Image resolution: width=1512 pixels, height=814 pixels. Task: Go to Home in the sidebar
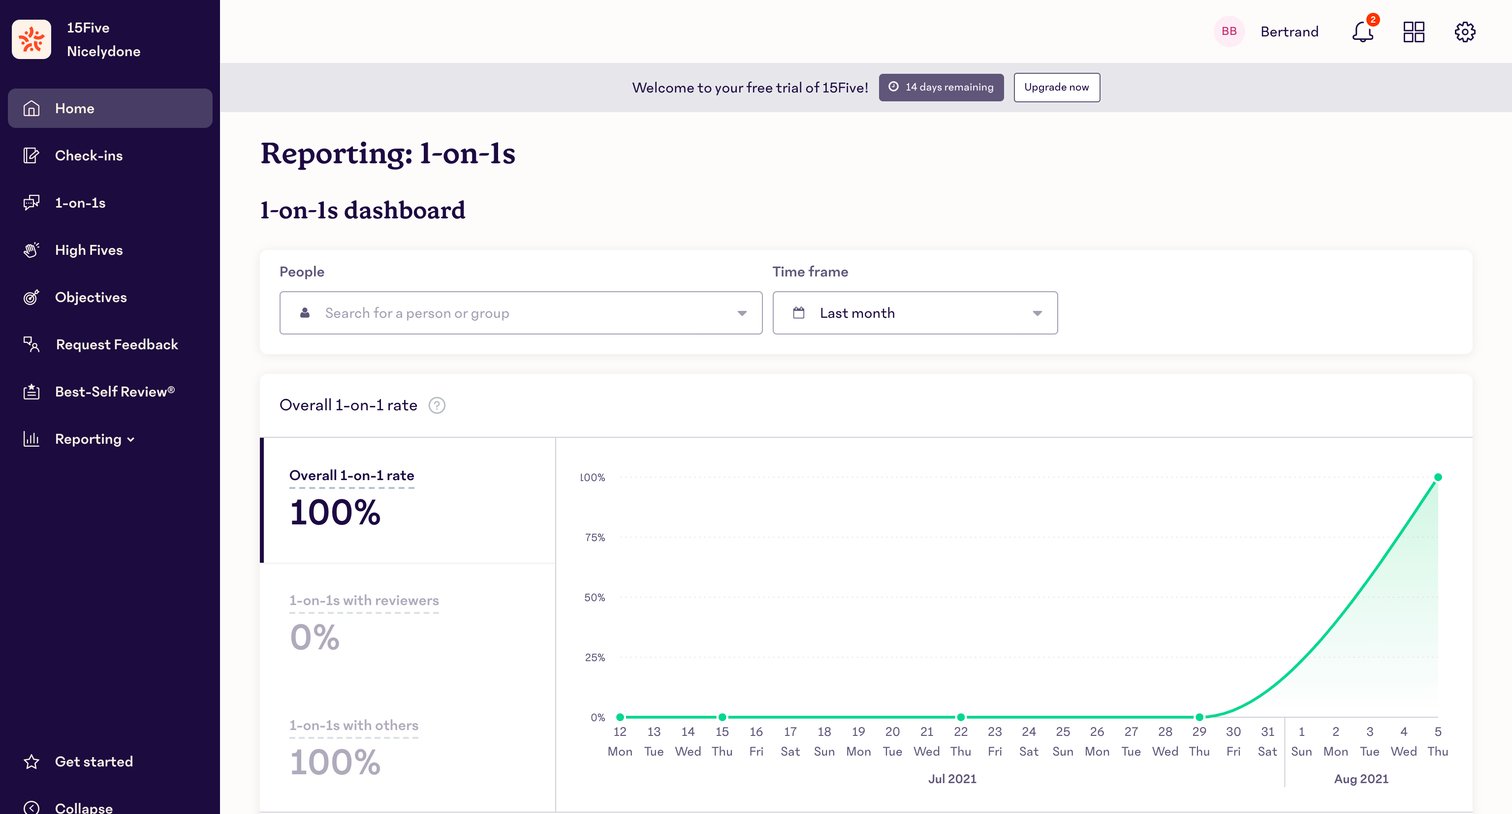coord(110,108)
